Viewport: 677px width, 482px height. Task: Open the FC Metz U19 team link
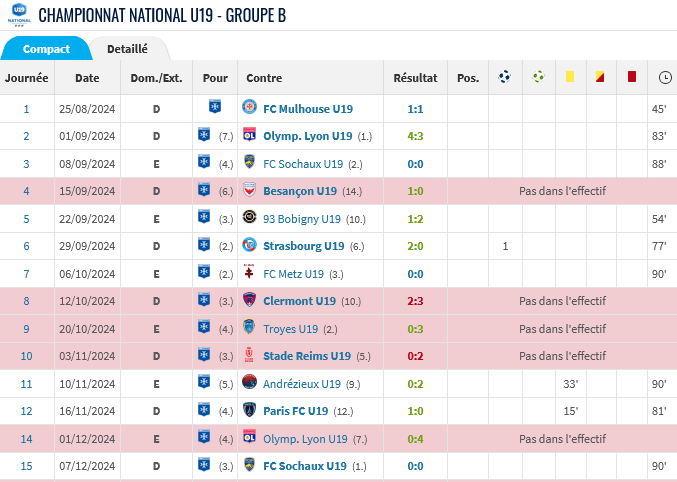pyautogui.click(x=293, y=274)
